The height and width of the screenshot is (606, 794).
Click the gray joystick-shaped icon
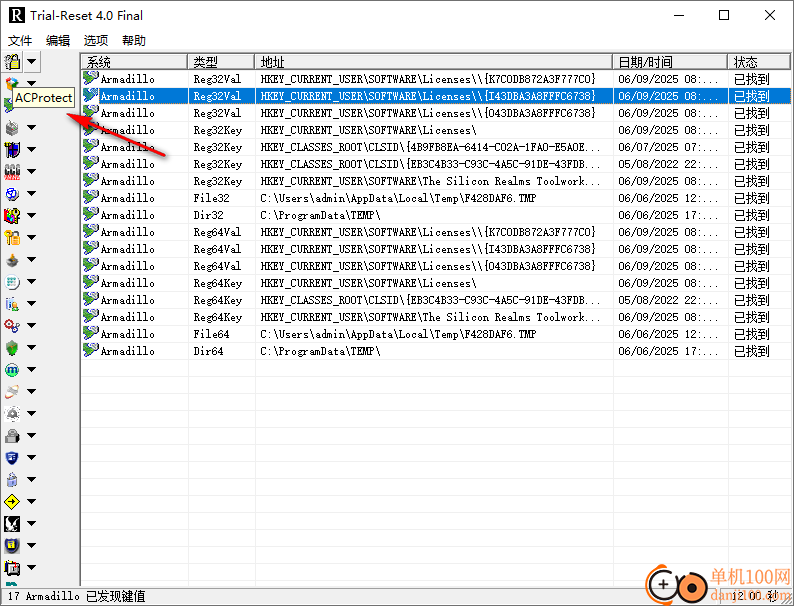[12, 260]
